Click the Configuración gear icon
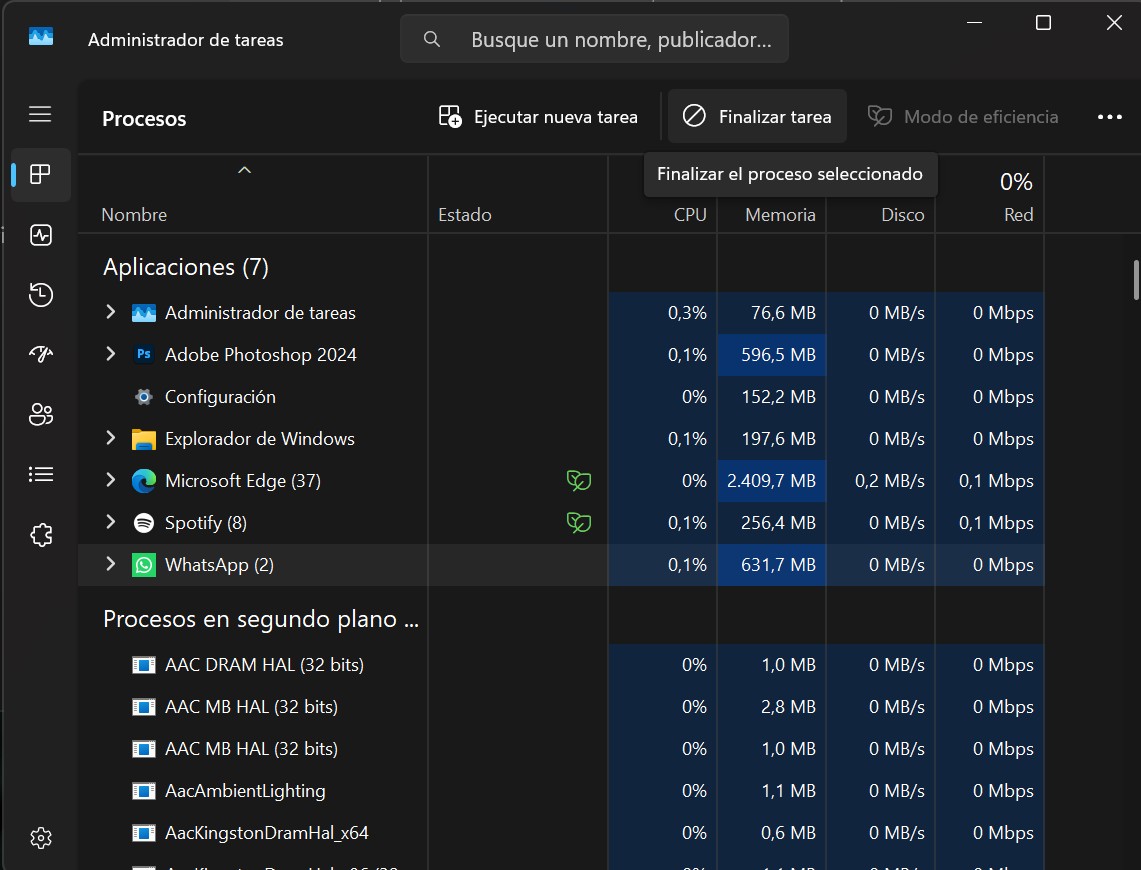Viewport: 1141px width, 870px height. click(144, 396)
